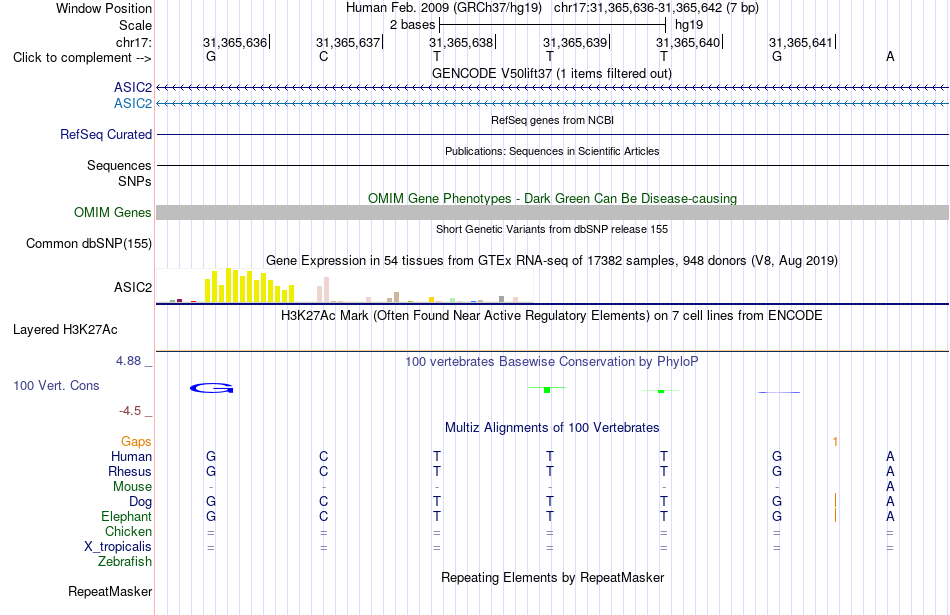Select the Elephant species label
Screen dimensions: 950x615
[126, 516]
